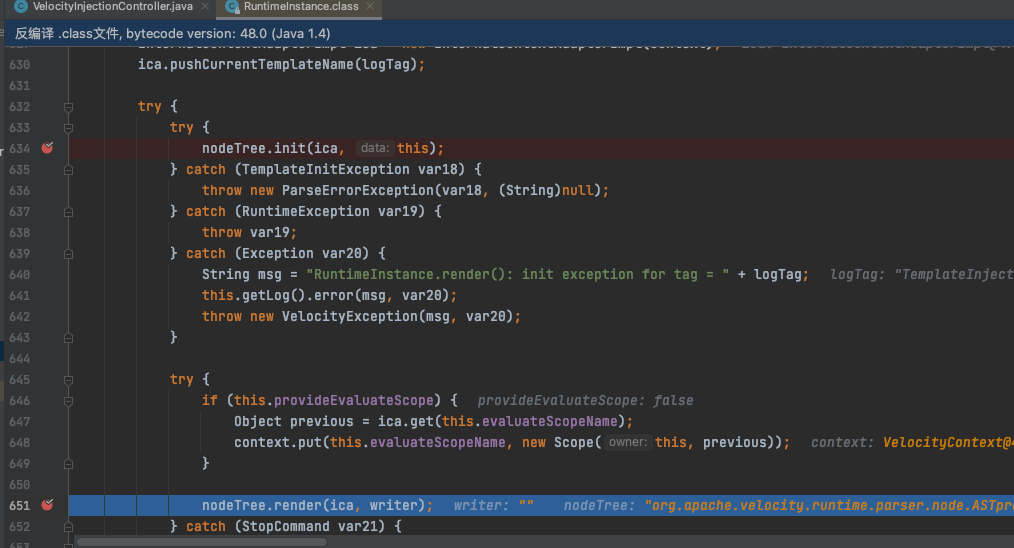Click 'new Scope' on line 648
The width and height of the screenshot is (1014, 548).
(557, 443)
